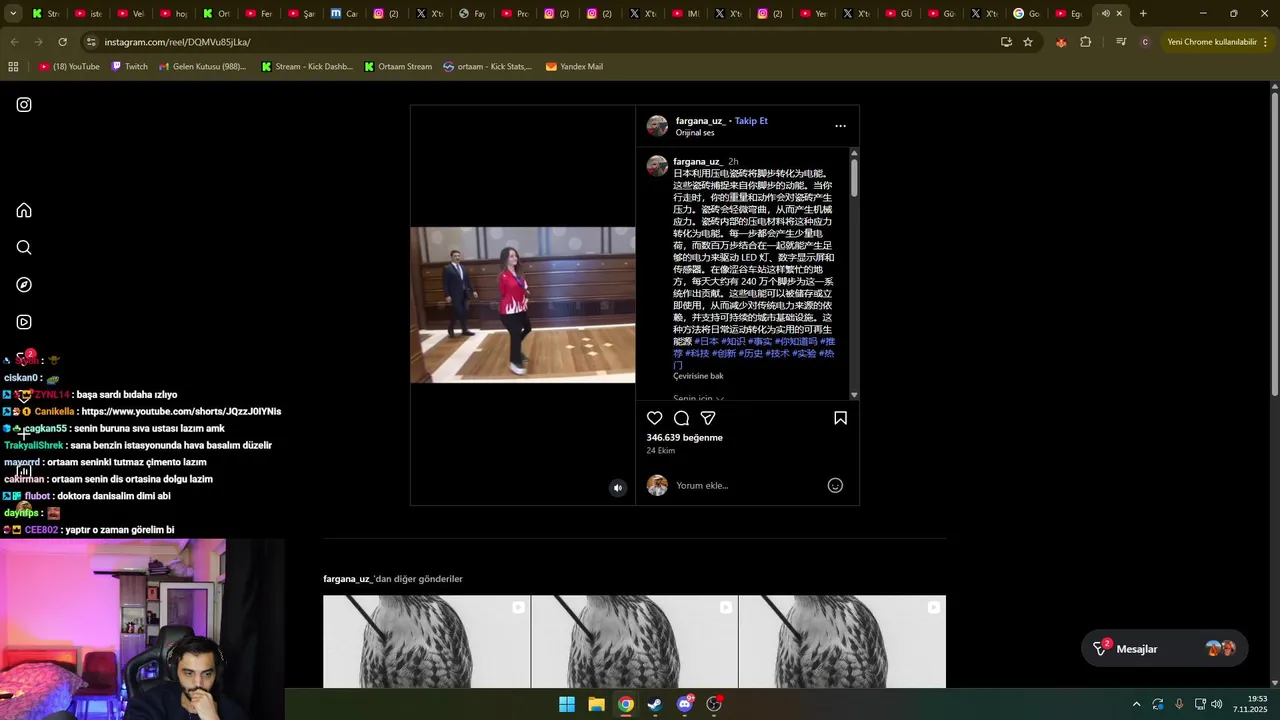The width and height of the screenshot is (1280, 720).
Task: Click fargana_uz_ profile avatar in post header
Action: pos(657,125)
